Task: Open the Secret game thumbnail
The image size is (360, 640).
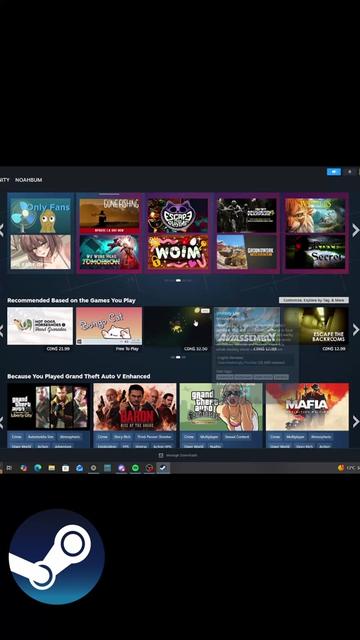Action: point(315,252)
